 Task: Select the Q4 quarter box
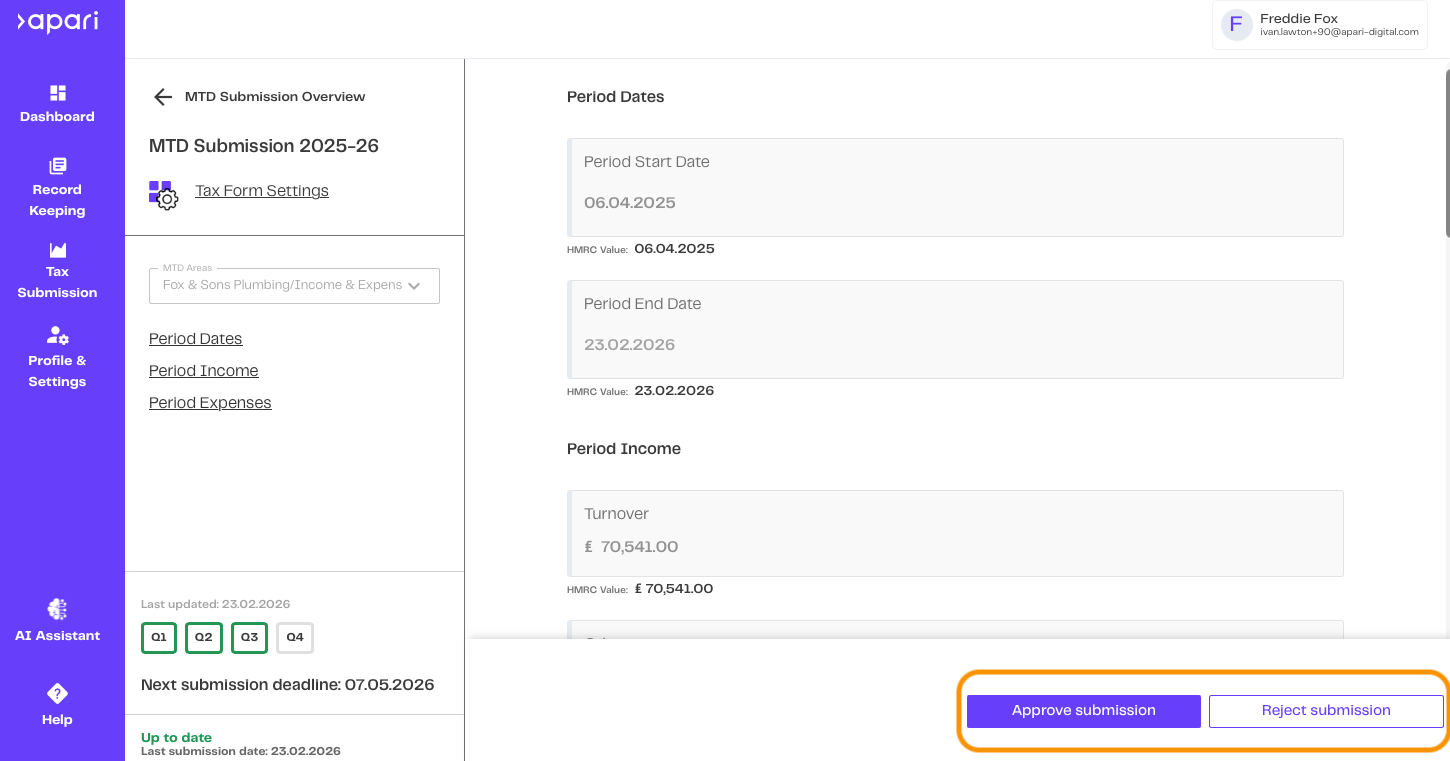(x=295, y=638)
